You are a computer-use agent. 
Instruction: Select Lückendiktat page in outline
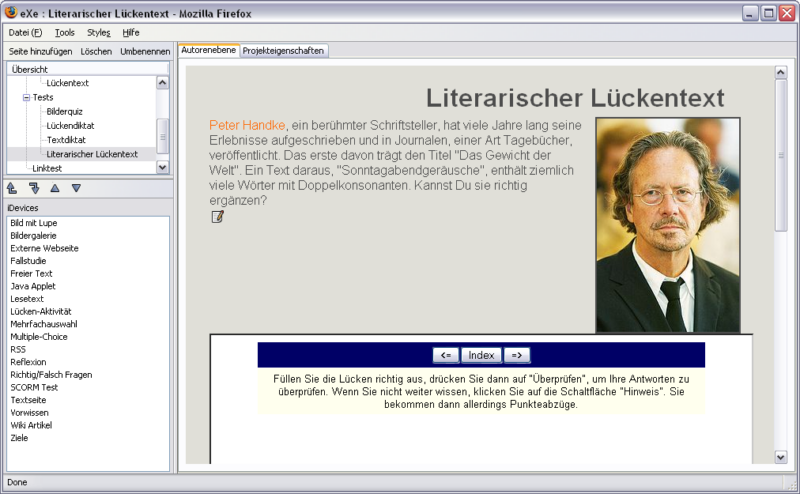point(70,126)
